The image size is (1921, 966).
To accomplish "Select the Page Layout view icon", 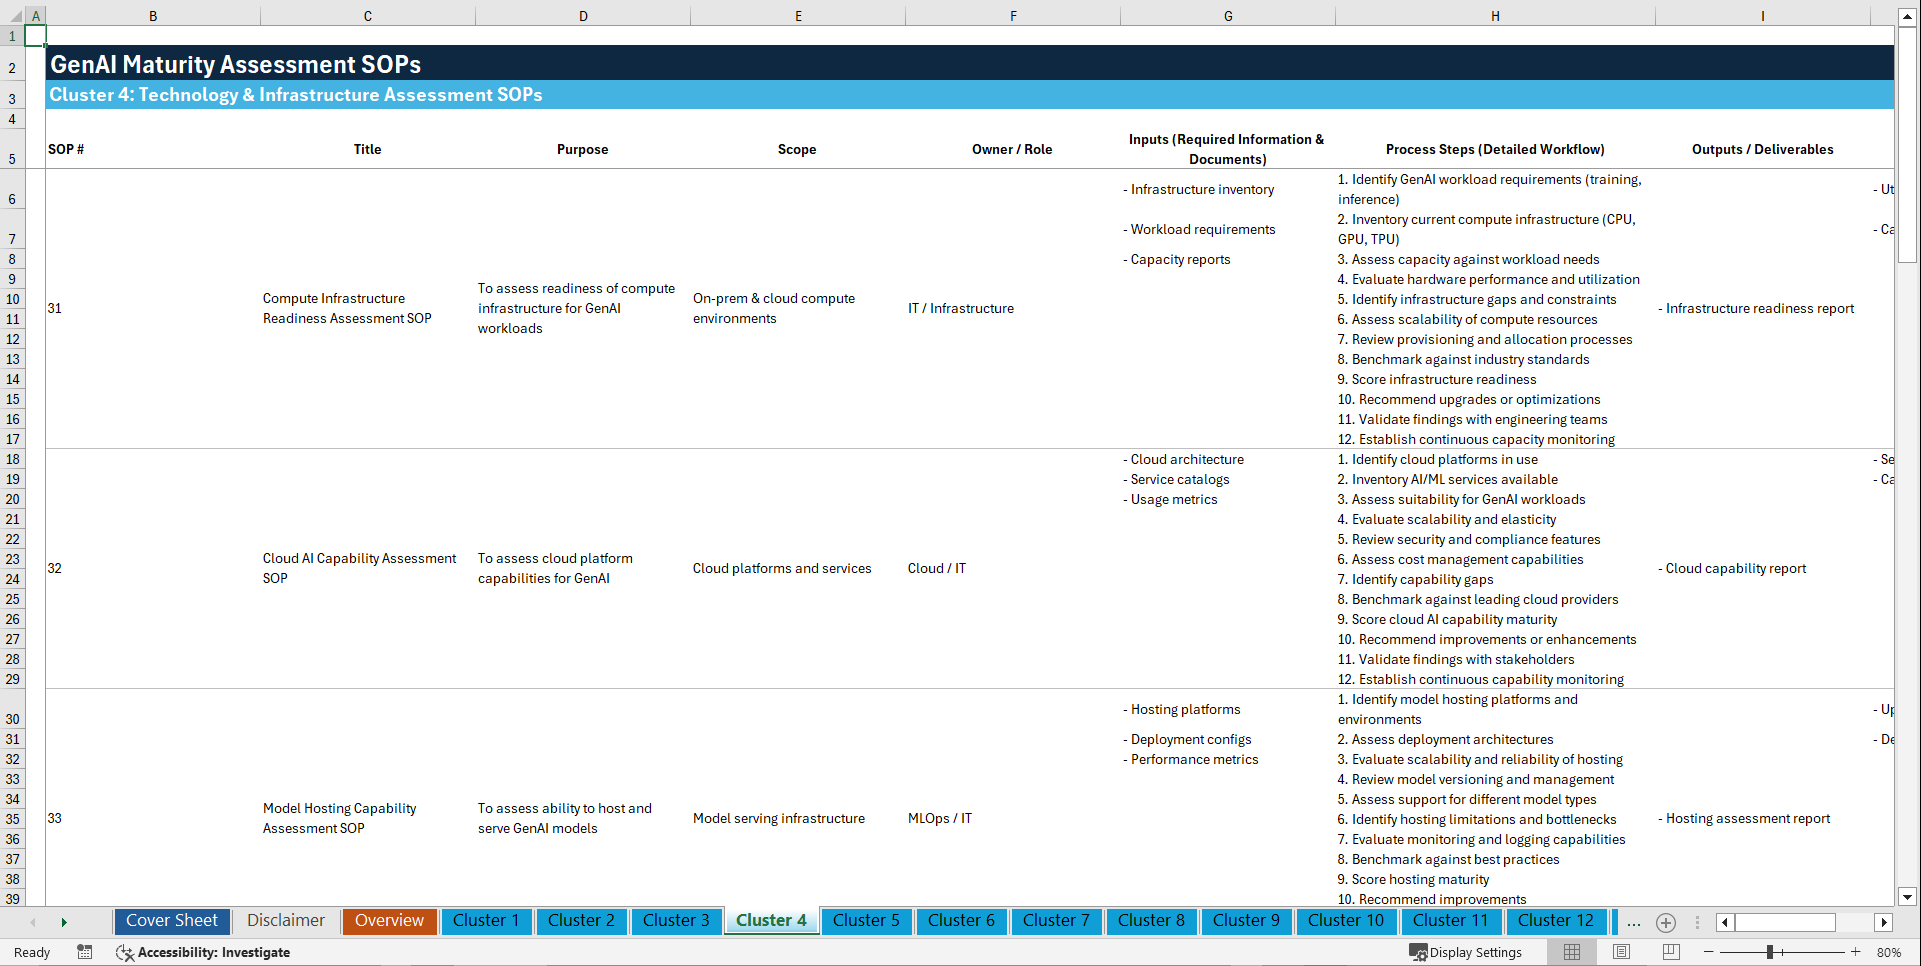I will (x=1621, y=952).
